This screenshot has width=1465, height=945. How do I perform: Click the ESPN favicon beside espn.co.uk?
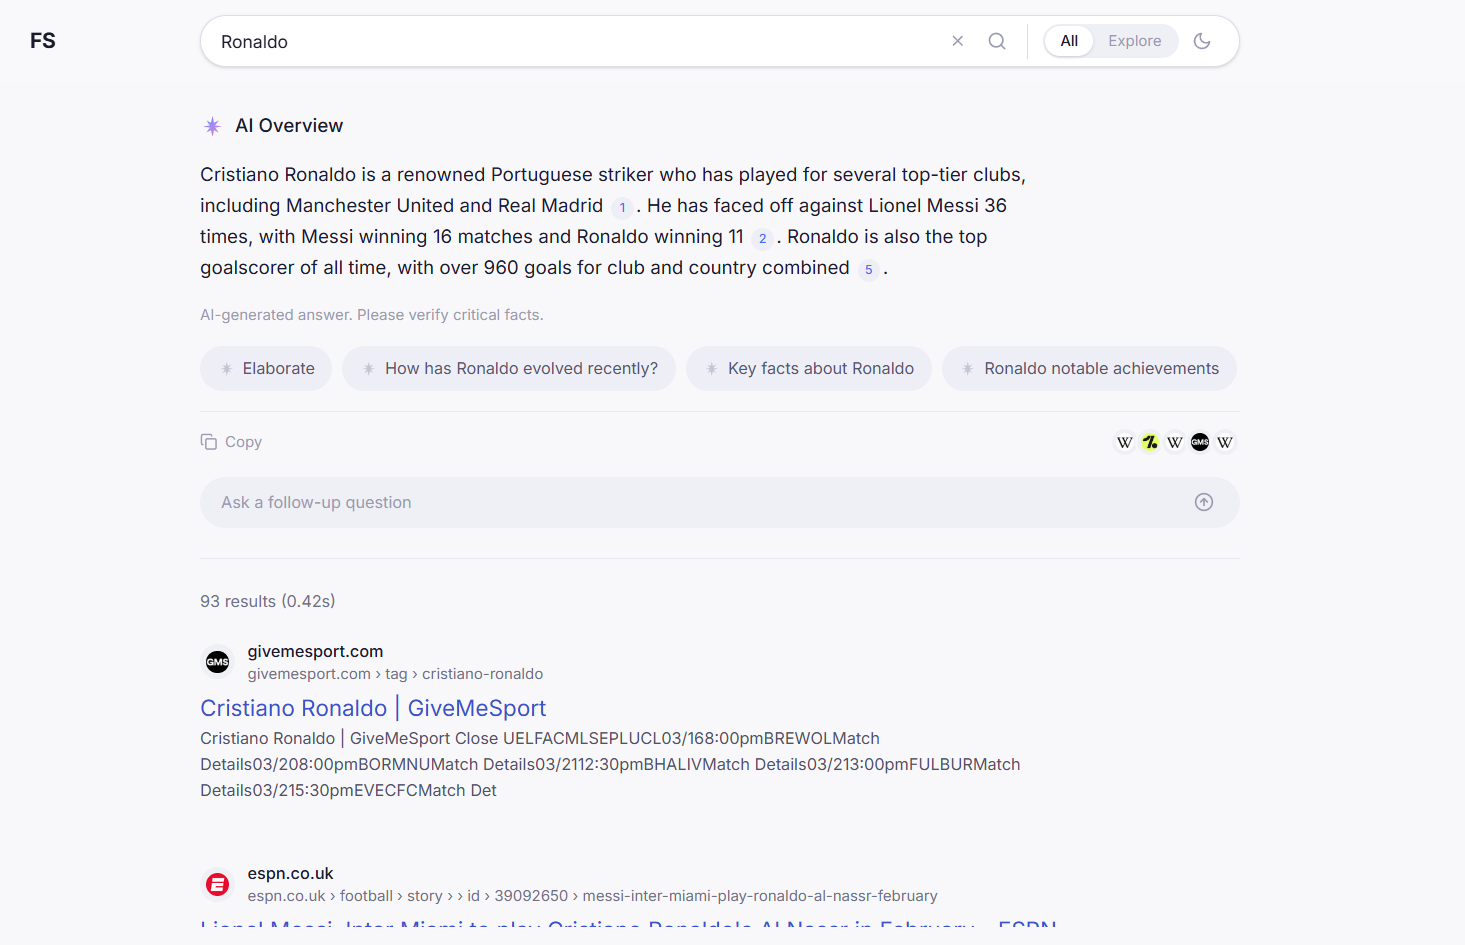[x=217, y=884]
